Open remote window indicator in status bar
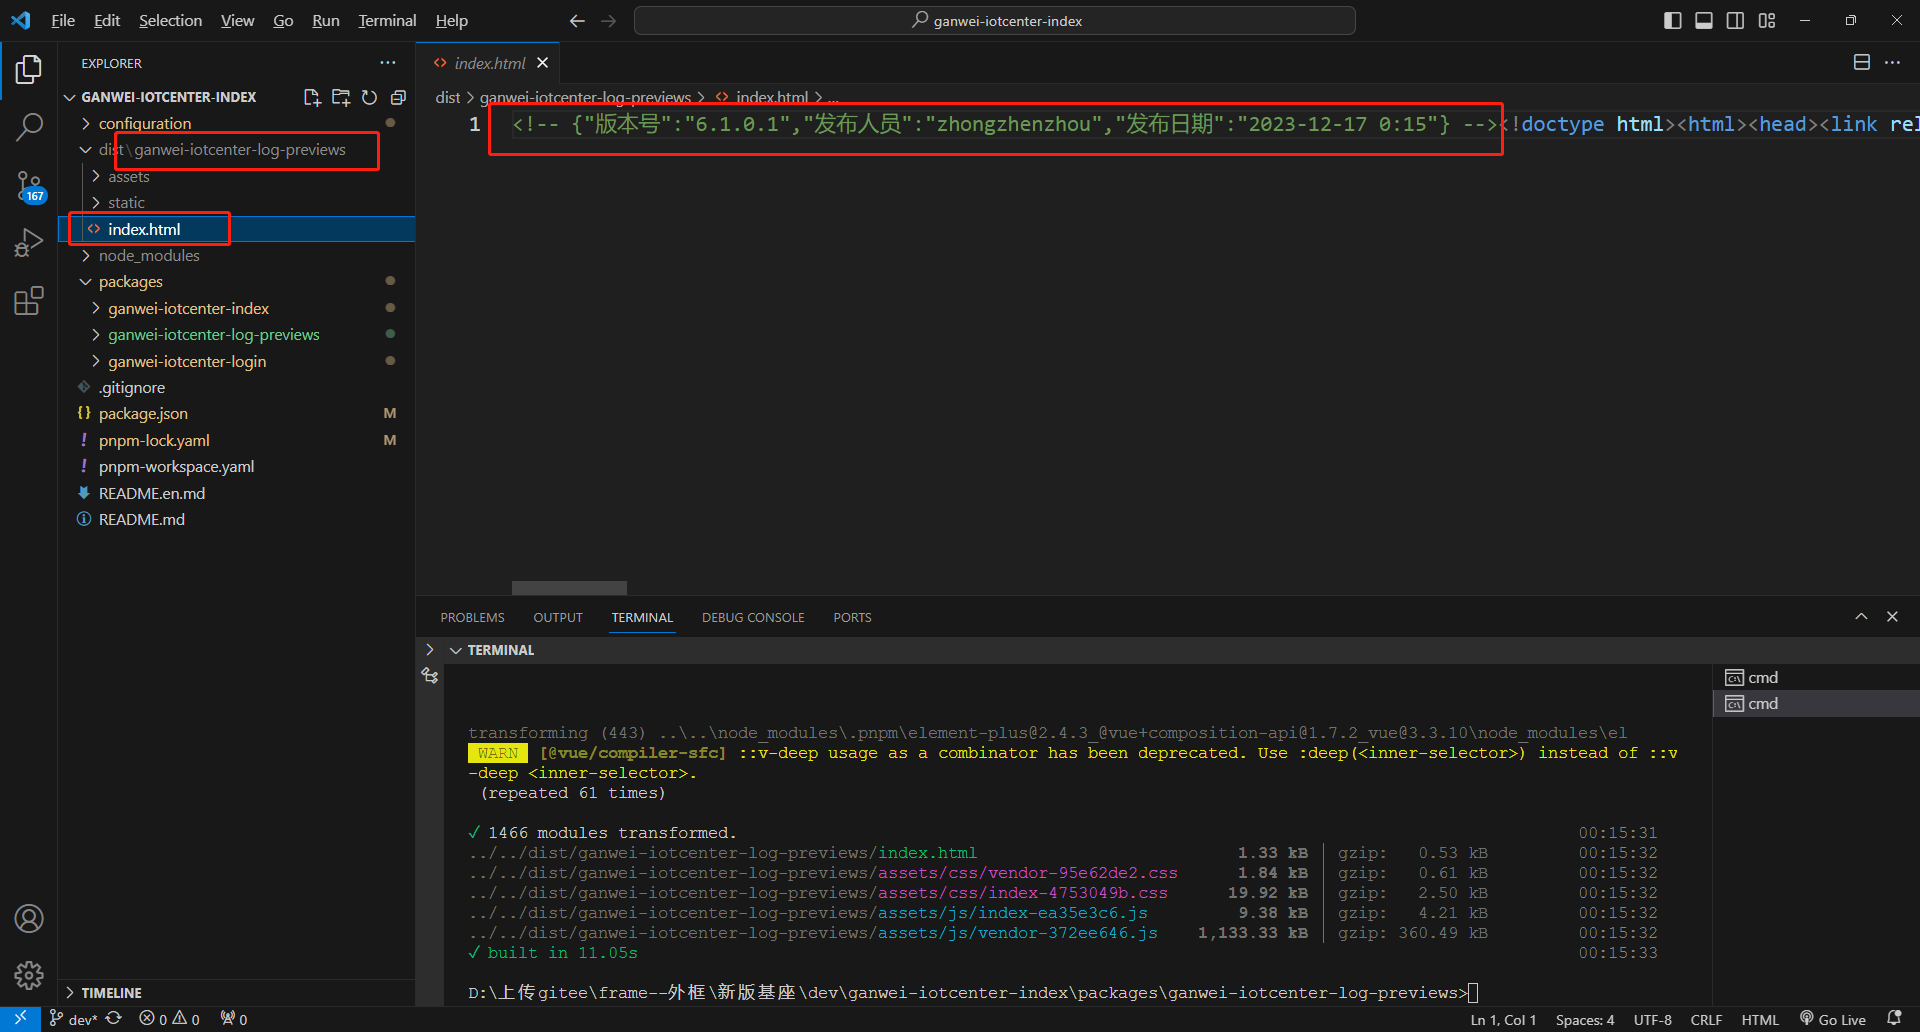This screenshot has height=1032, width=1920. [x=20, y=1019]
